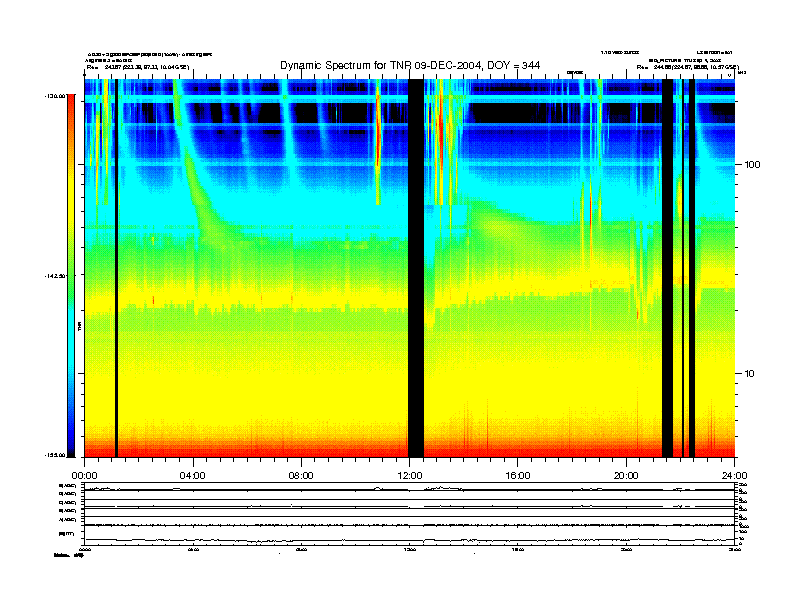Click the wide black data gap at 12:00
The image size is (792, 612).
416,268
